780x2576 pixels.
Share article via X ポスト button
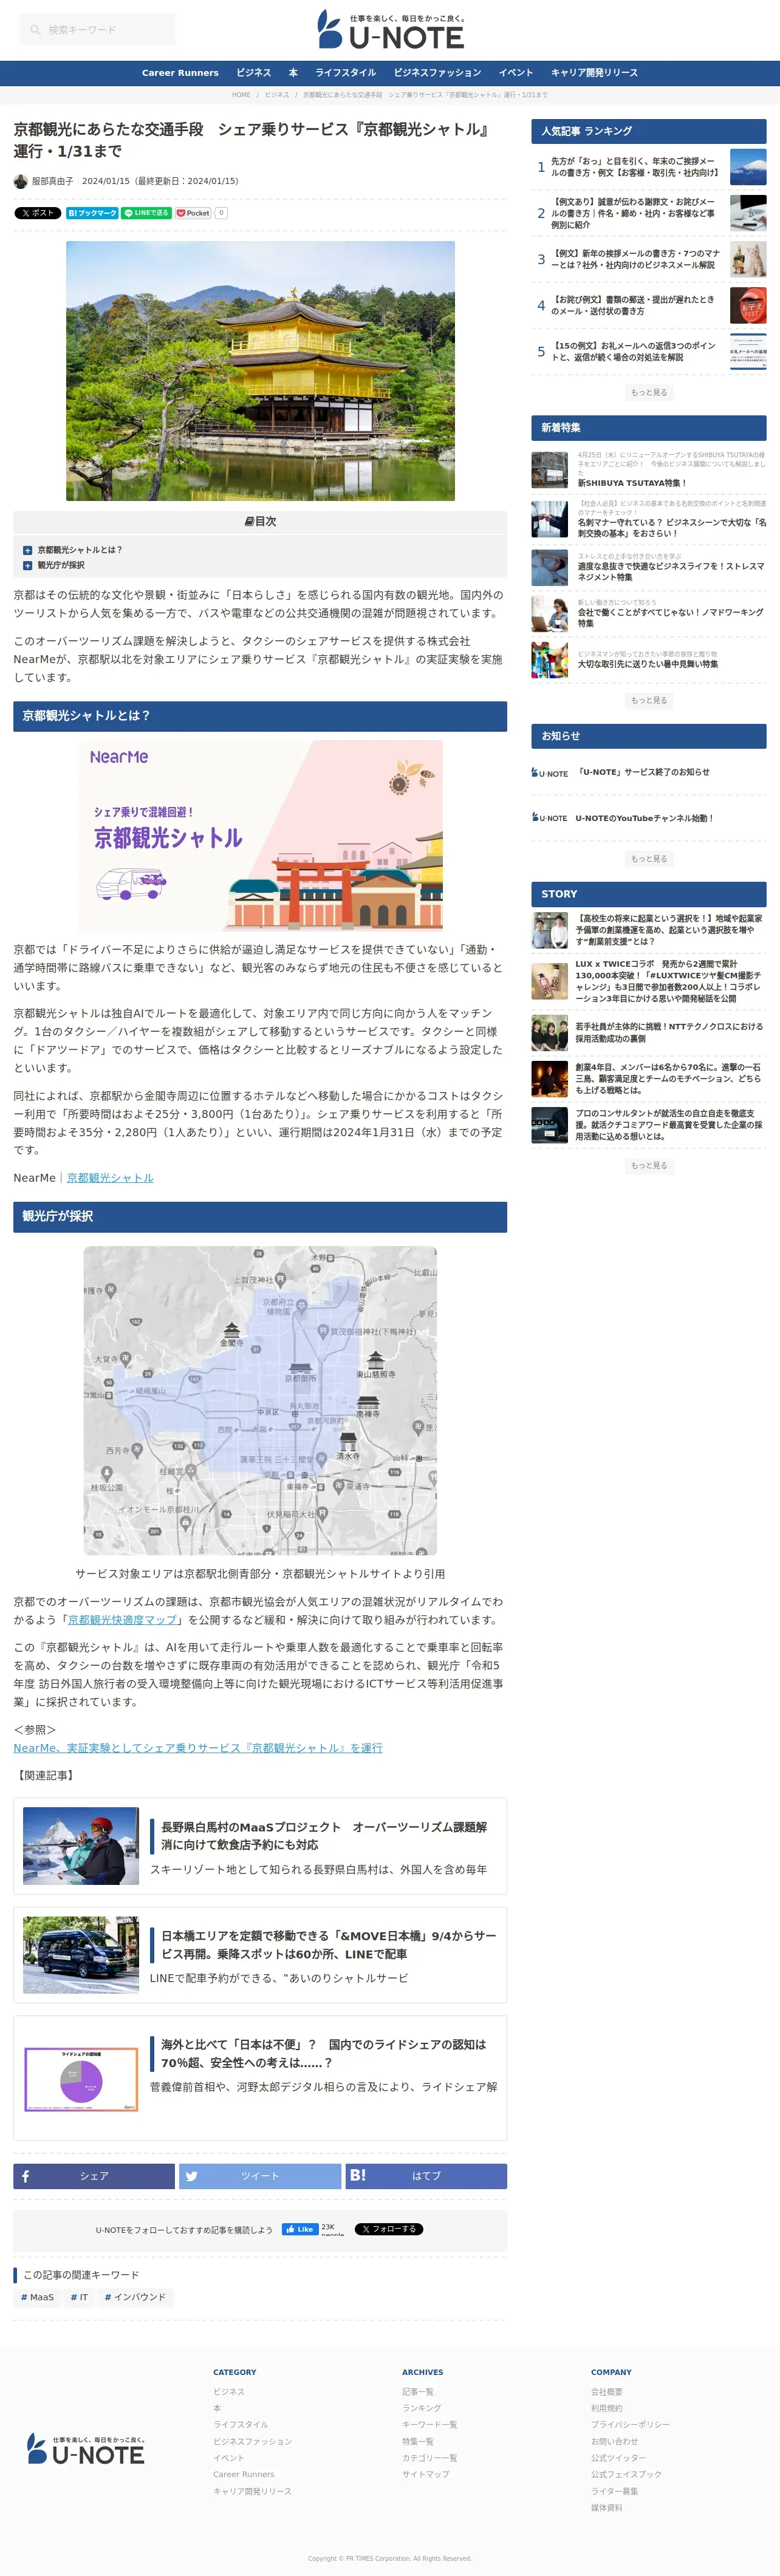coord(37,213)
